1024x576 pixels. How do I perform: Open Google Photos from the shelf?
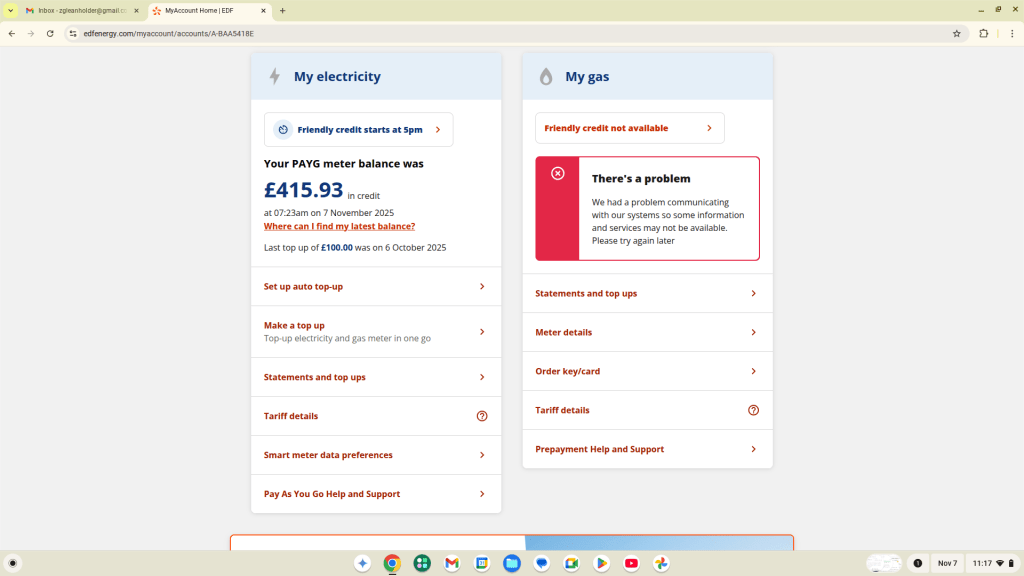[661, 563]
